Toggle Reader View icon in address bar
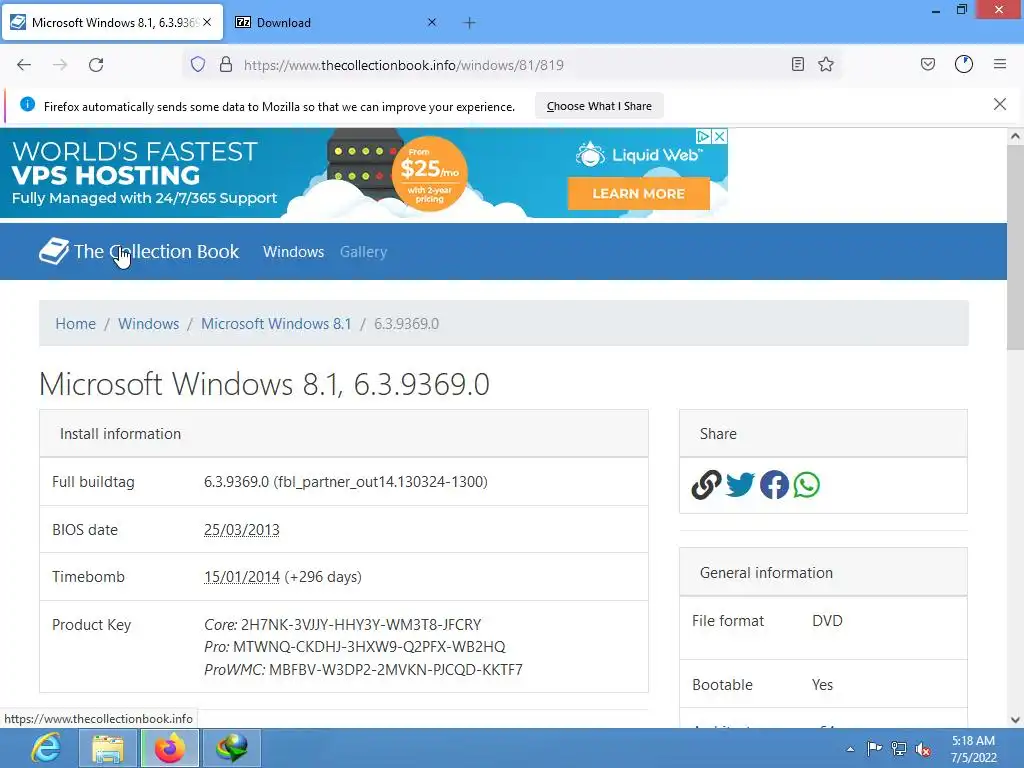The height and width of the screenshot is (768, 1024). (797, 64)
